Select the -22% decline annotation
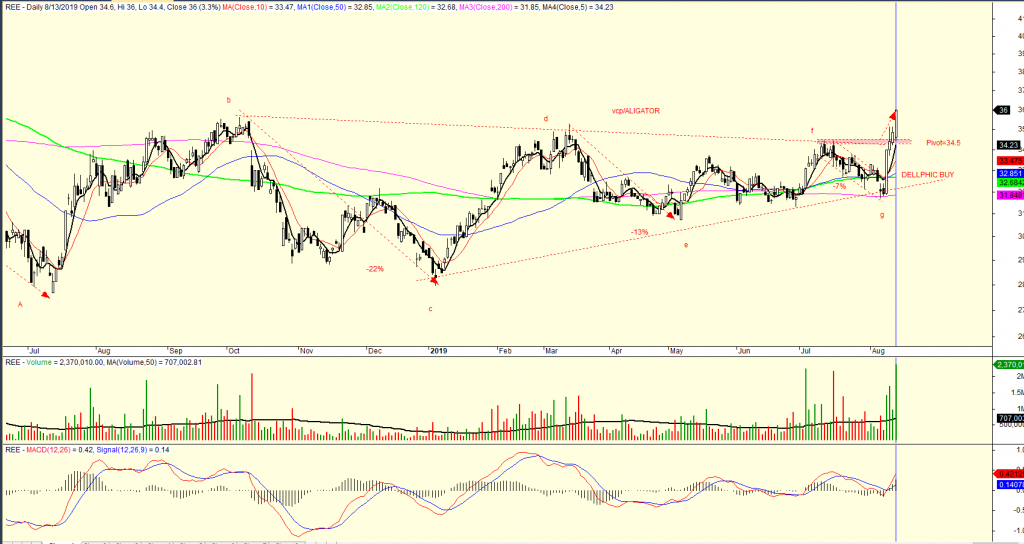The image size is (1024, 544). coord(375,268)
